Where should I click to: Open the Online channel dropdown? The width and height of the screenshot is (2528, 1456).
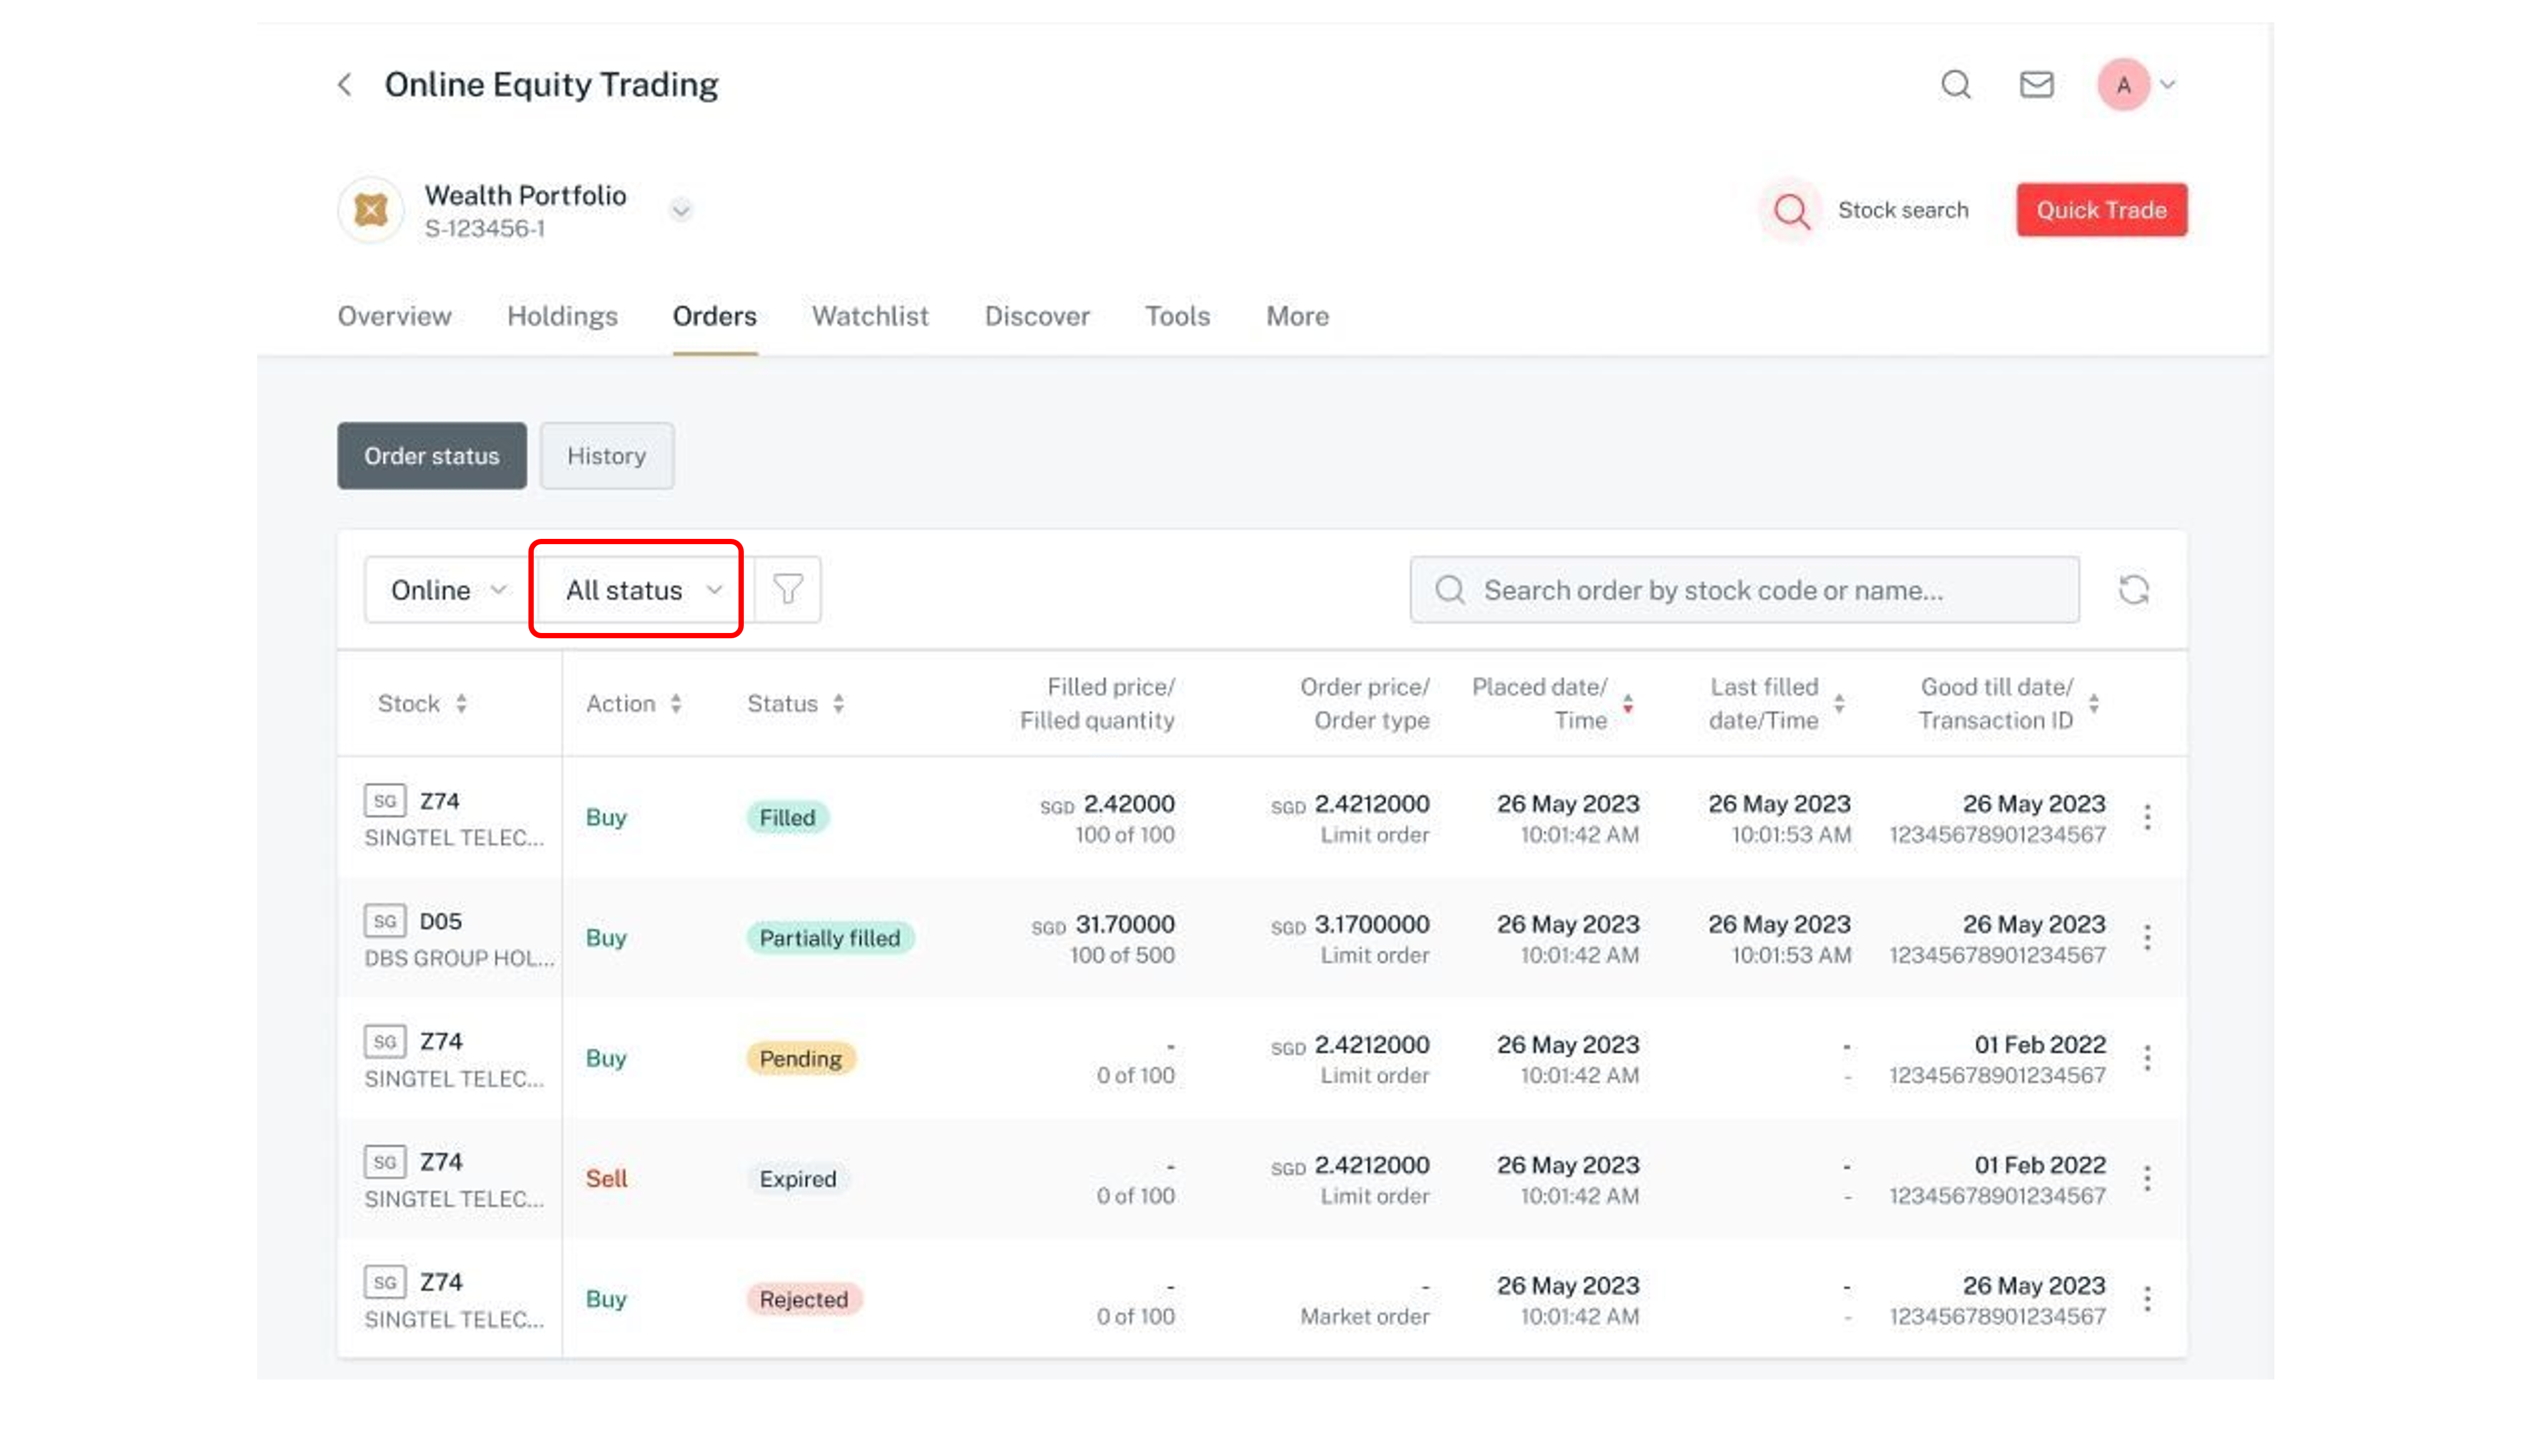tap(447, 590)
